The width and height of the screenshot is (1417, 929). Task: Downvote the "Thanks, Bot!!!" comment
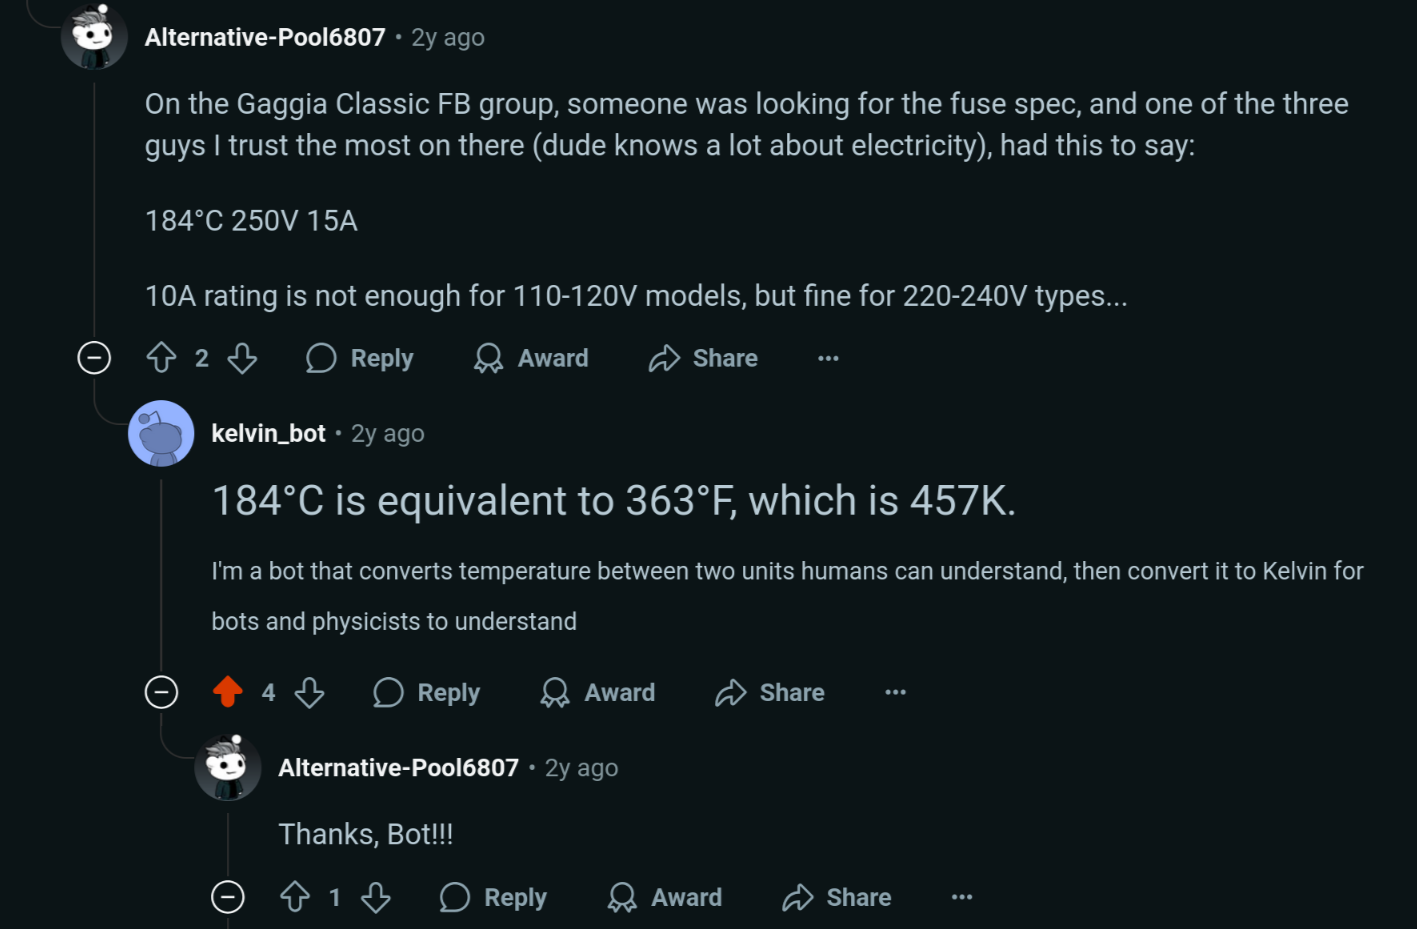pyautogui.click(x=376, y=897)
